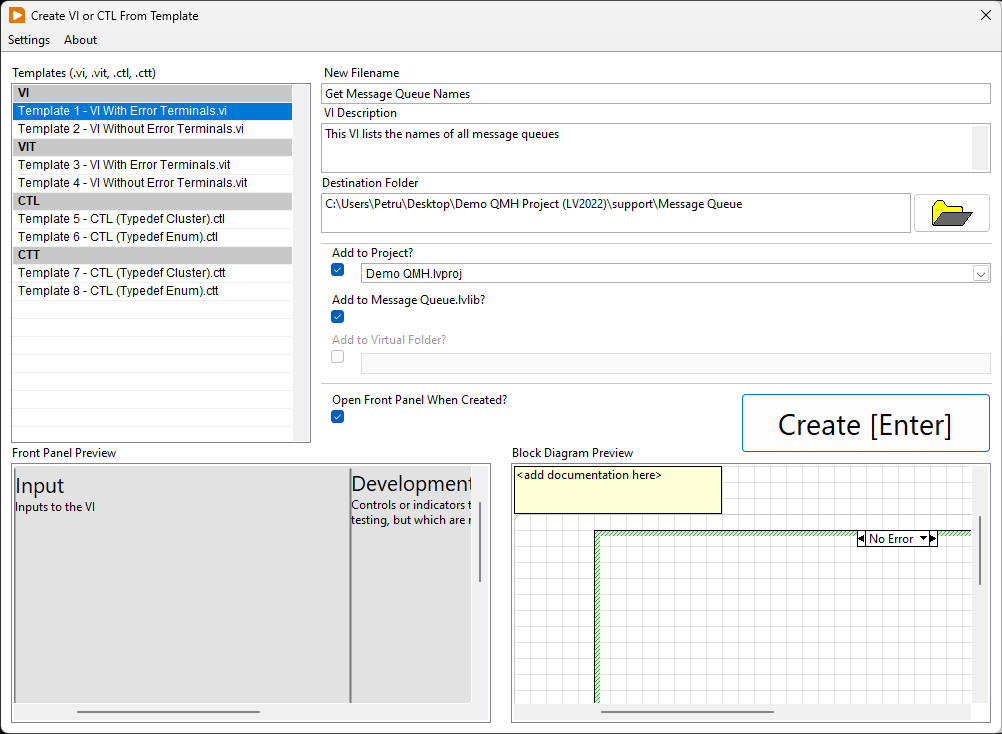The image size is (1002, 734).
Task: Click the New Filename input field
Action: point(655,93)
